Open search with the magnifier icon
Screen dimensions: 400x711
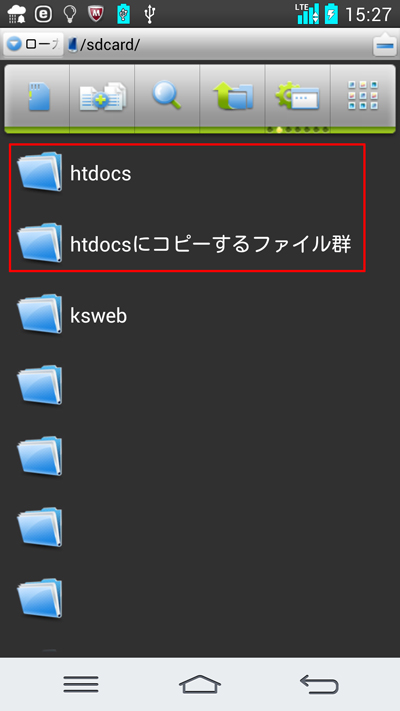pyautogui.click(x=167, y=96)
